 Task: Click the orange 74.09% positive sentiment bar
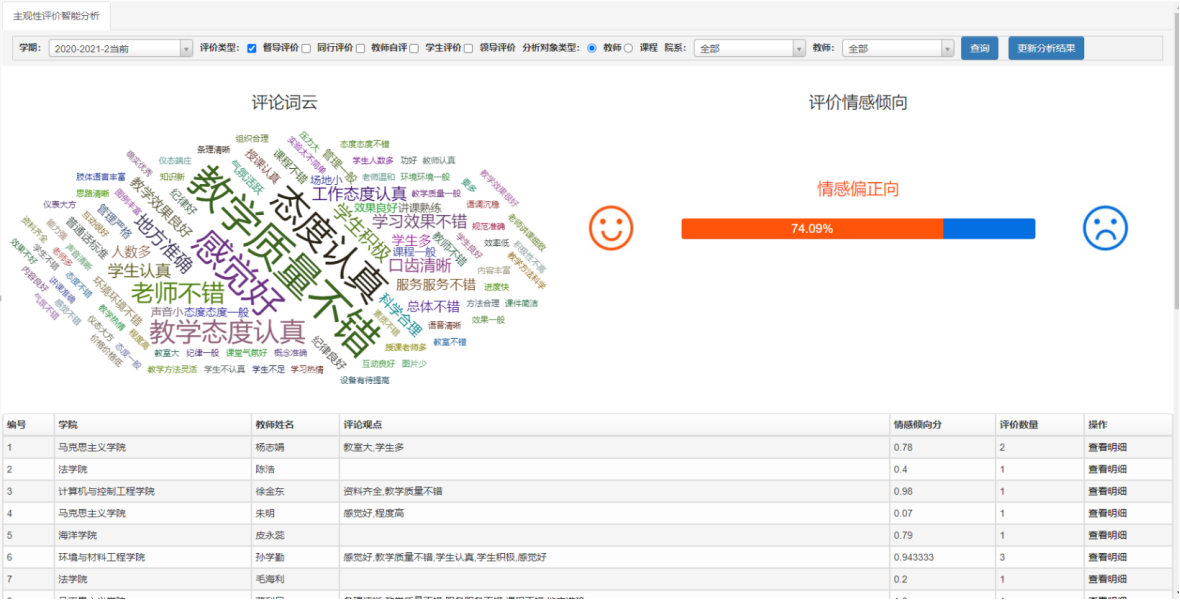(812, 229)
